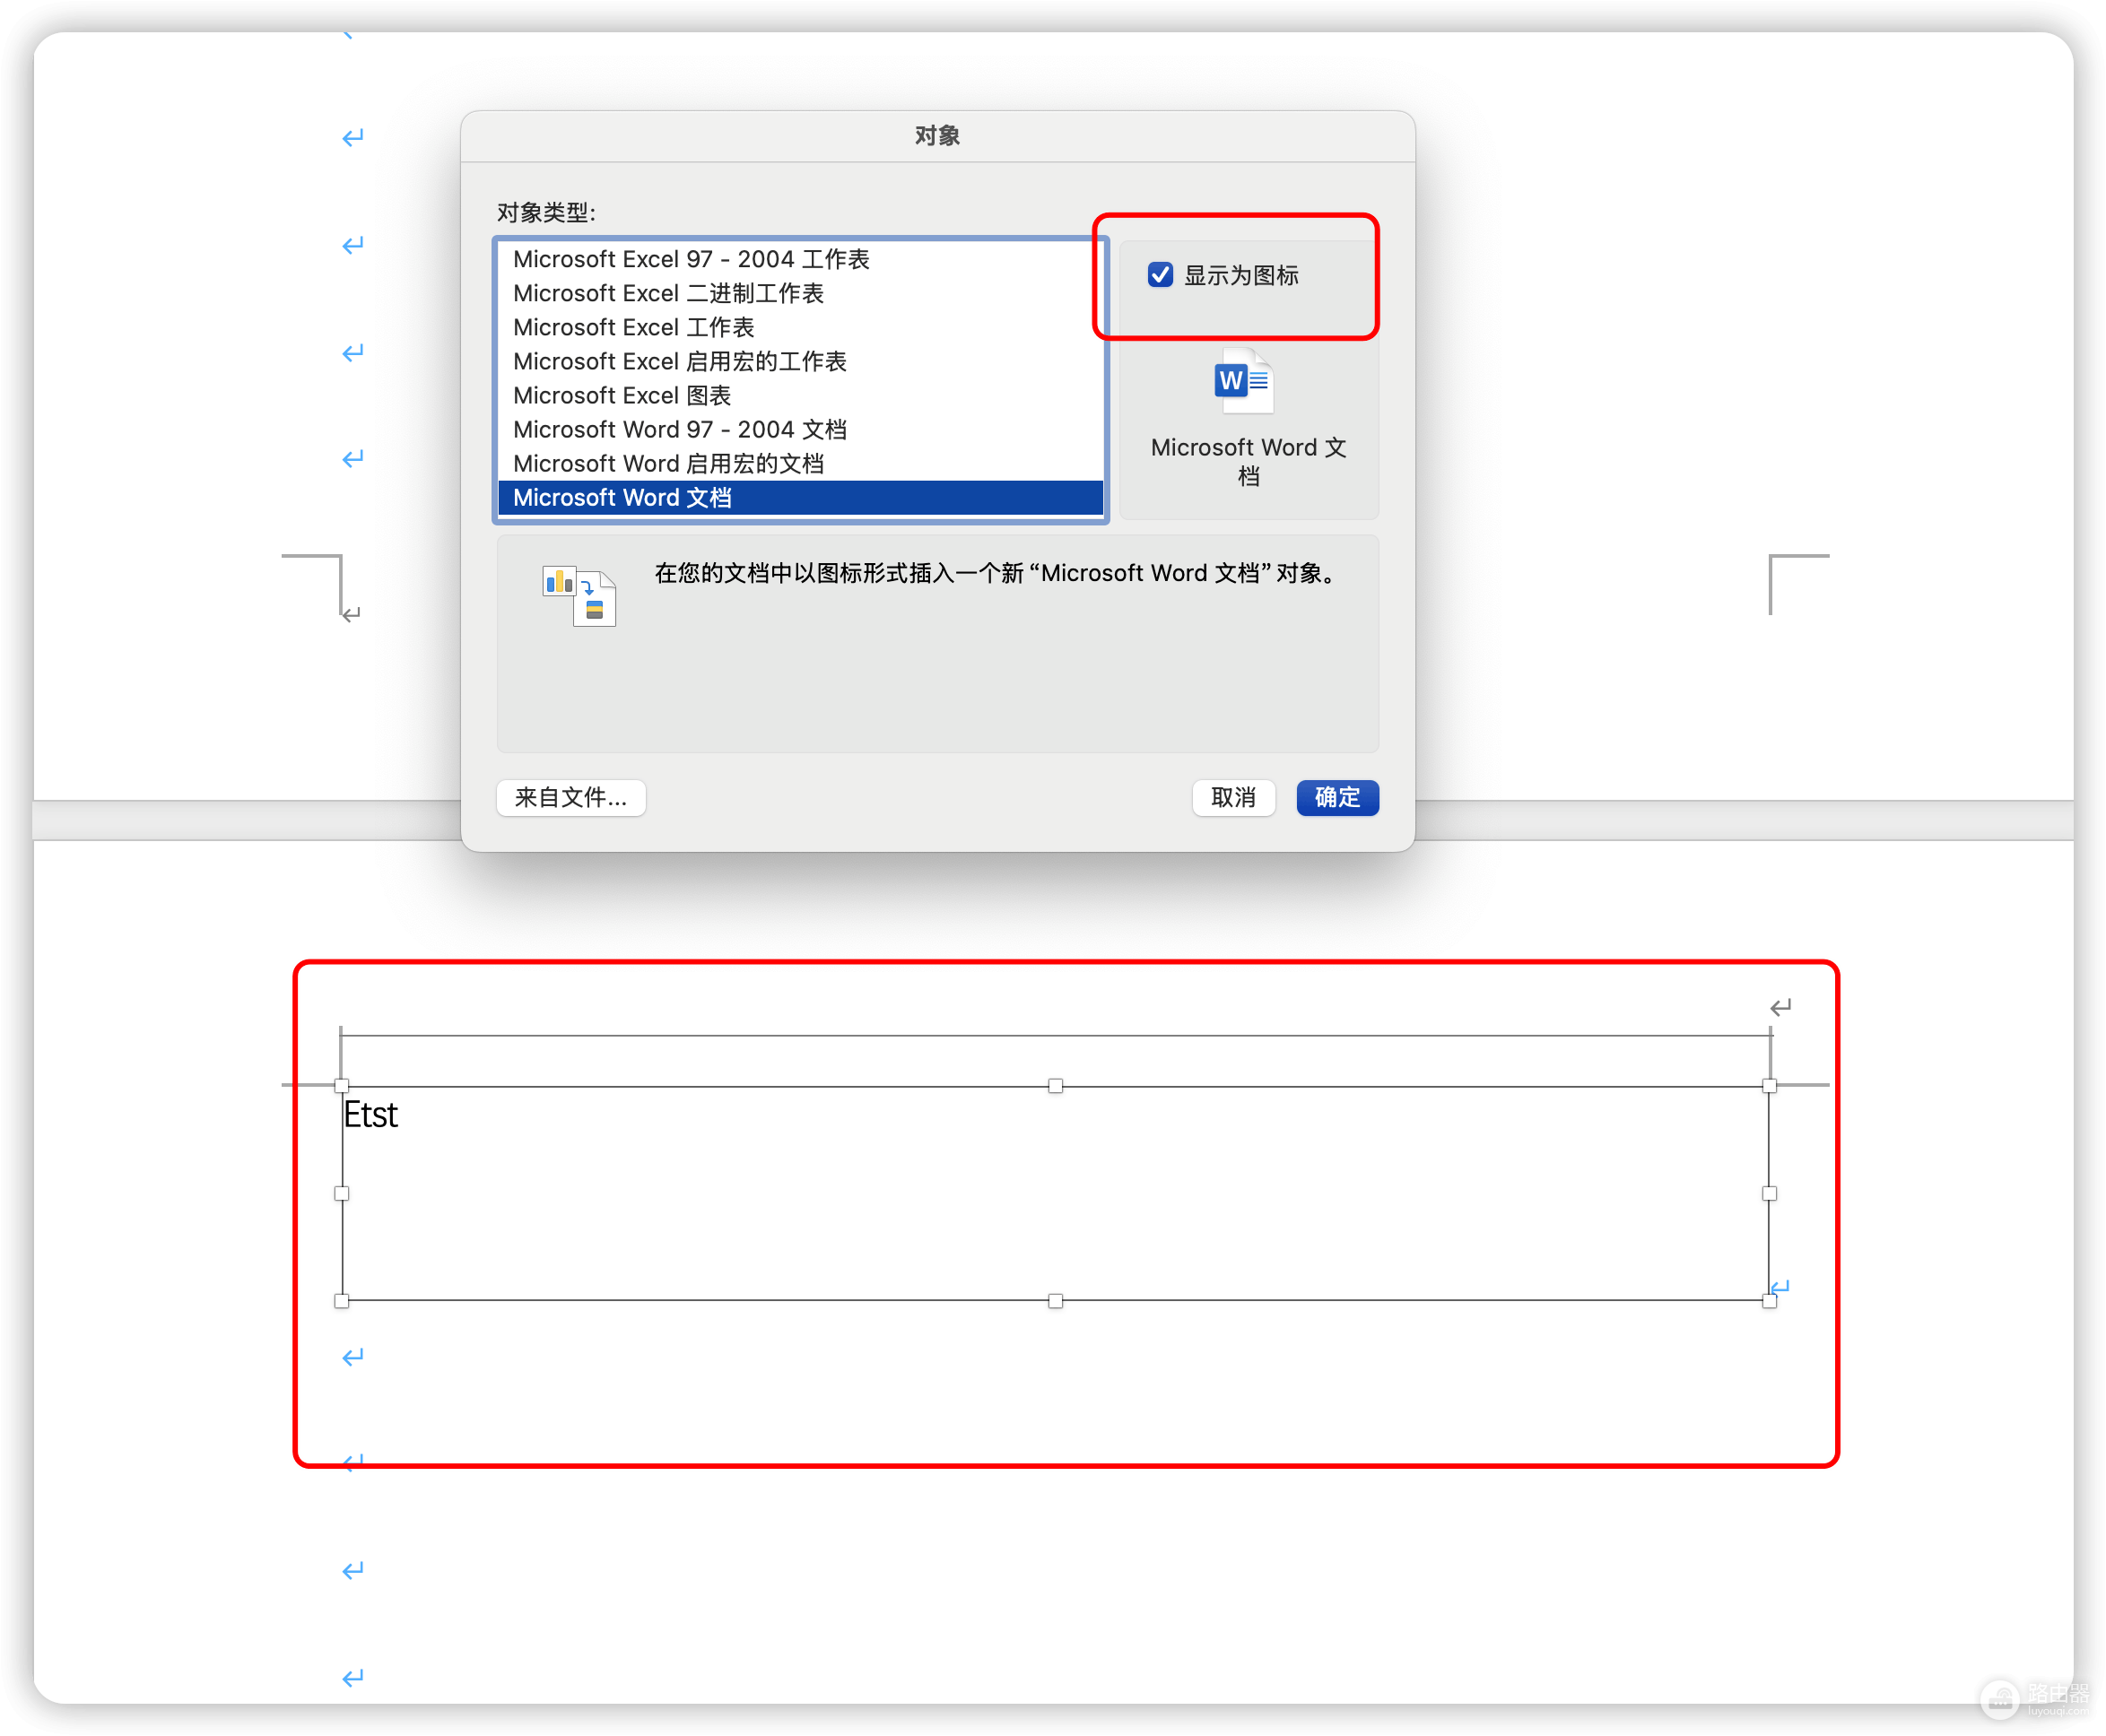This screenshot has width=2106, height=1736.
Task: Click the highlighted Microsoft Word 文档 row
Action: click(x=800, y=497)
